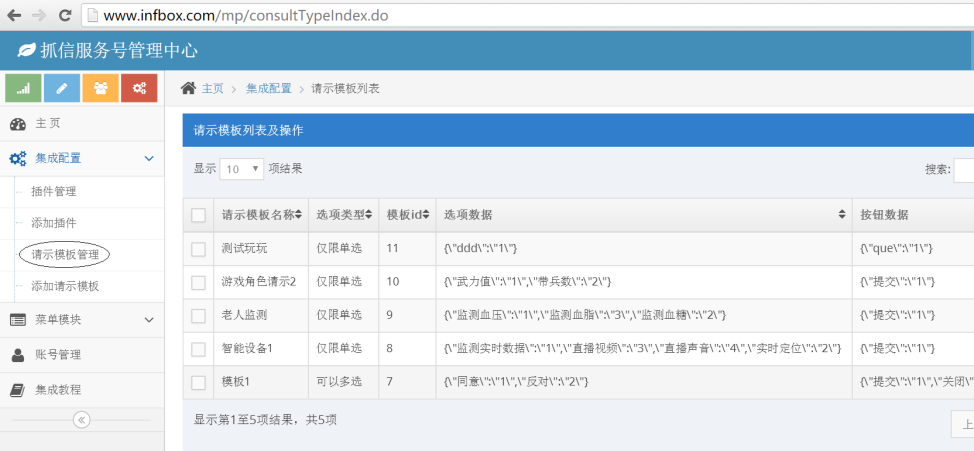Click the home icon in breadcrumb
The image size is (974, 451).
point(188,88)
